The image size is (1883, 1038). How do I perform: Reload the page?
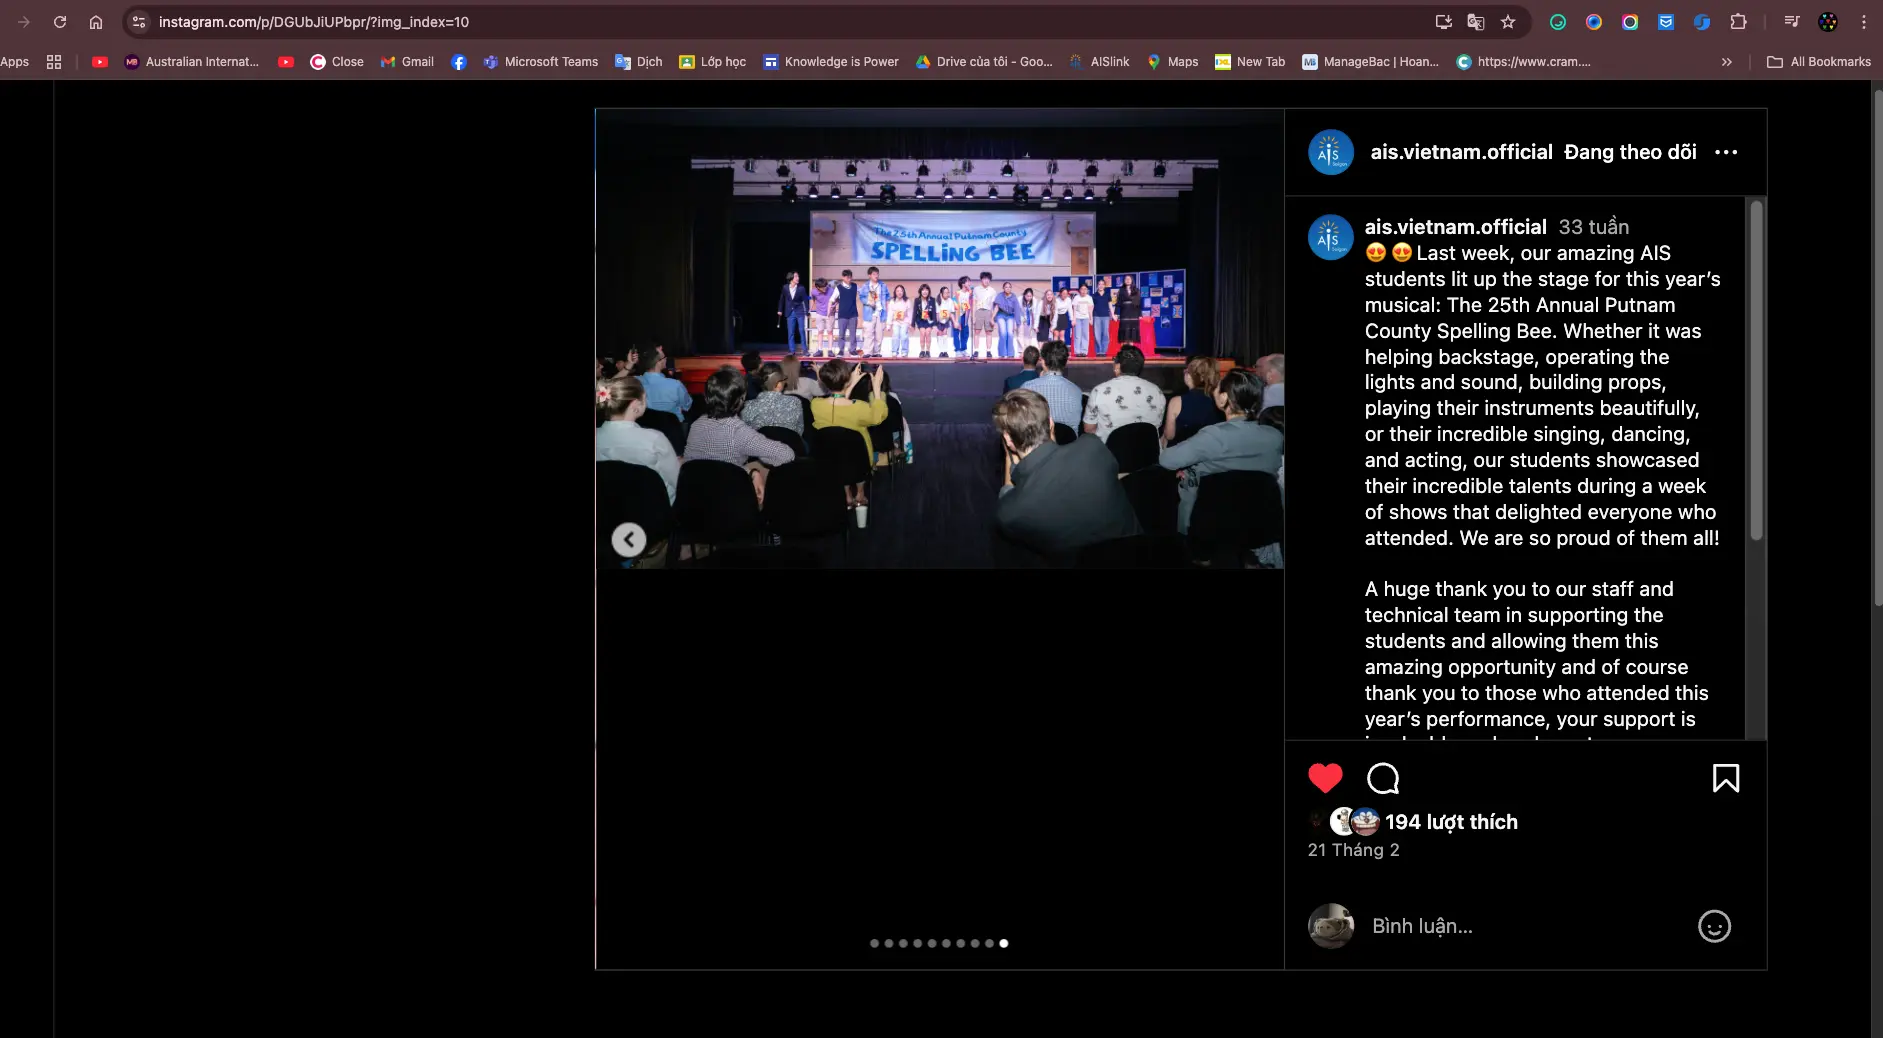60,22
